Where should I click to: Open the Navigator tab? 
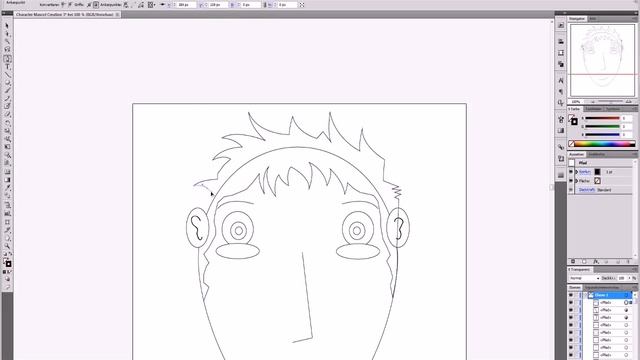click(x=577, y=19)
